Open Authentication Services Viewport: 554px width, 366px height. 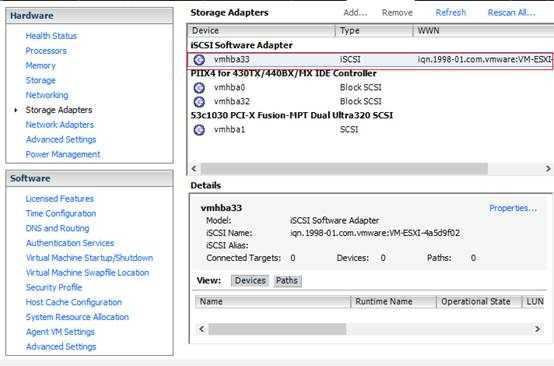[70, 243]
